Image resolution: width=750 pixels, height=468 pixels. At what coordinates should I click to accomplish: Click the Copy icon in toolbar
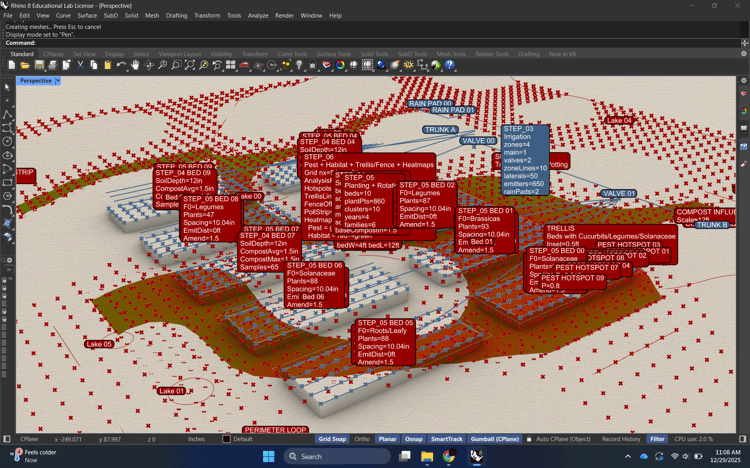click(x=94, y=65)
